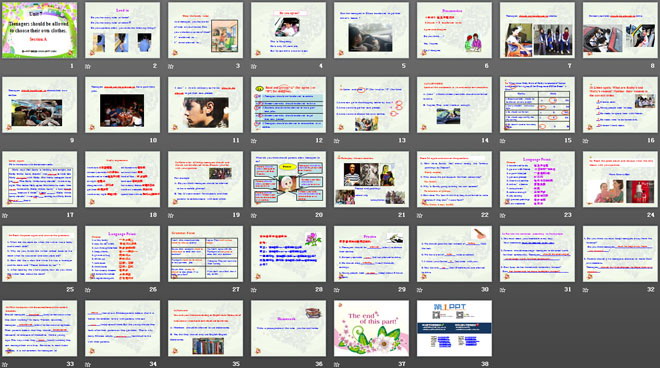Click the animation star beneath slide 20
Viewport: 660px width, 368px height.
254,215
